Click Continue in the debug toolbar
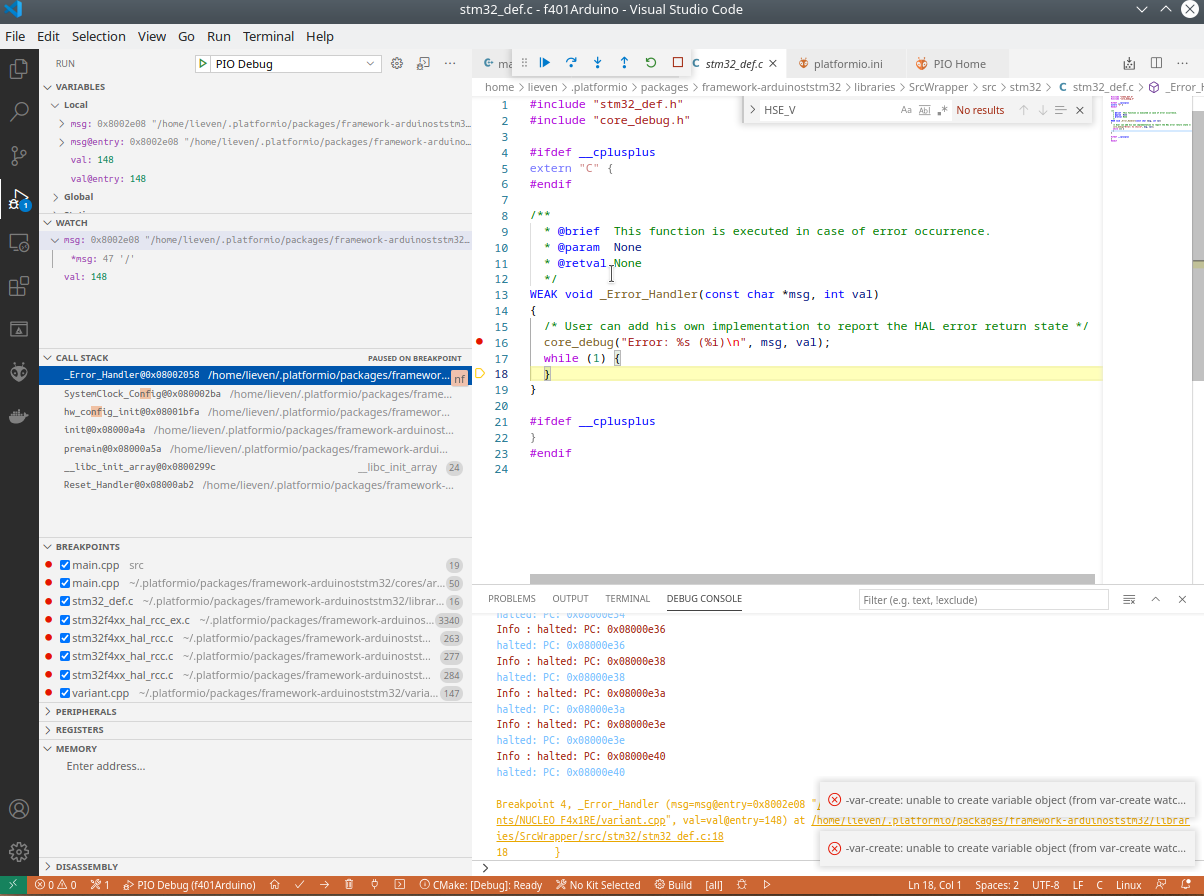Image resolution: width=1204 pixels, height=896 pixels. click(x=545, y=62)
